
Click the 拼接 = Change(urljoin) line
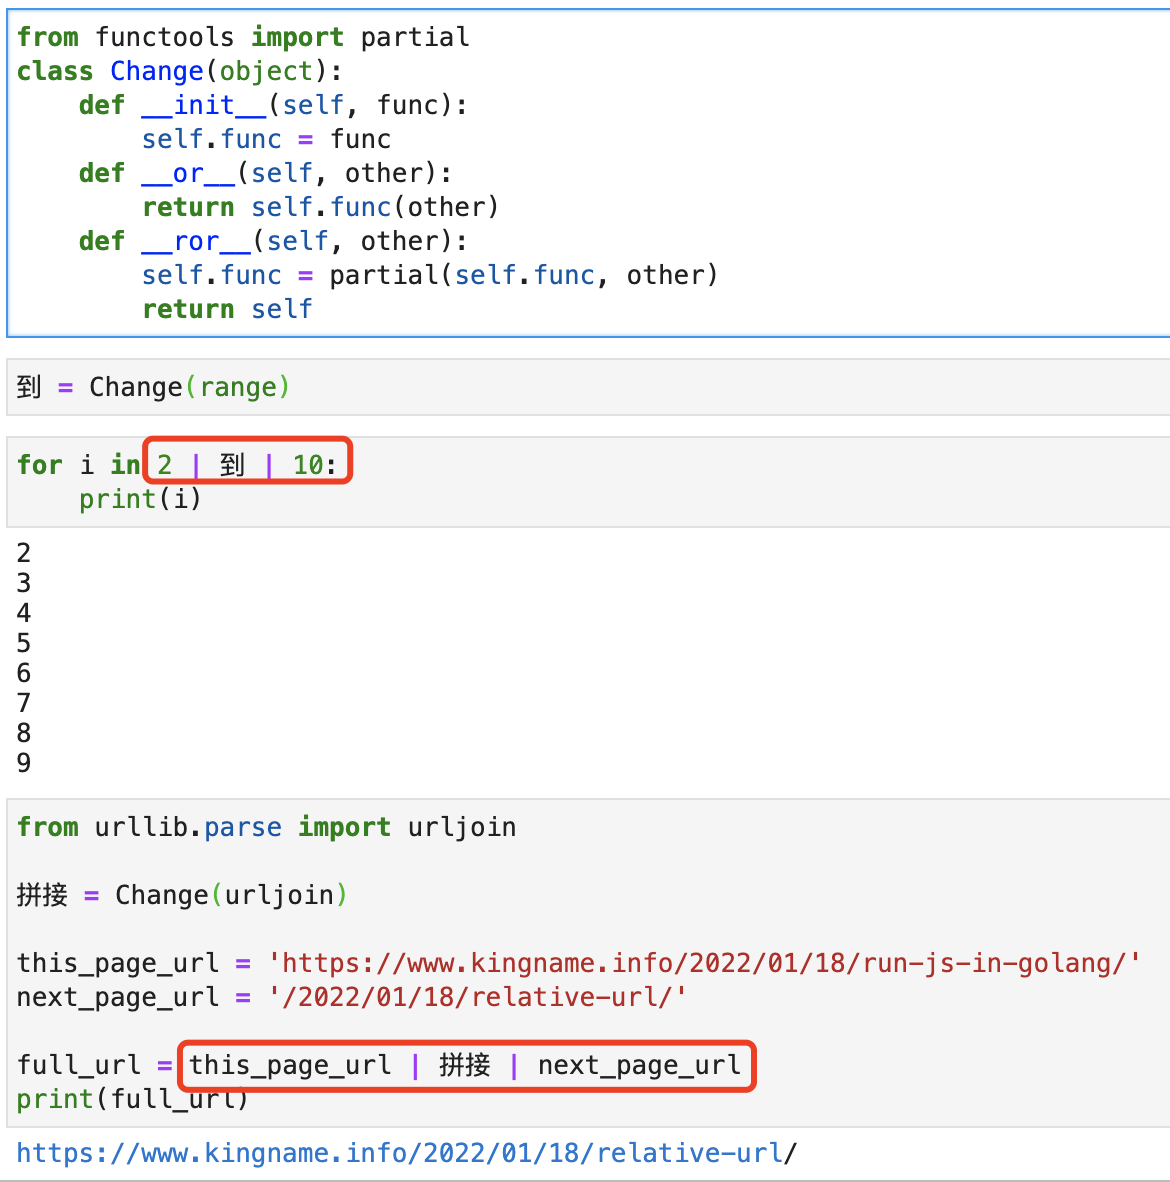click(182, 895)
